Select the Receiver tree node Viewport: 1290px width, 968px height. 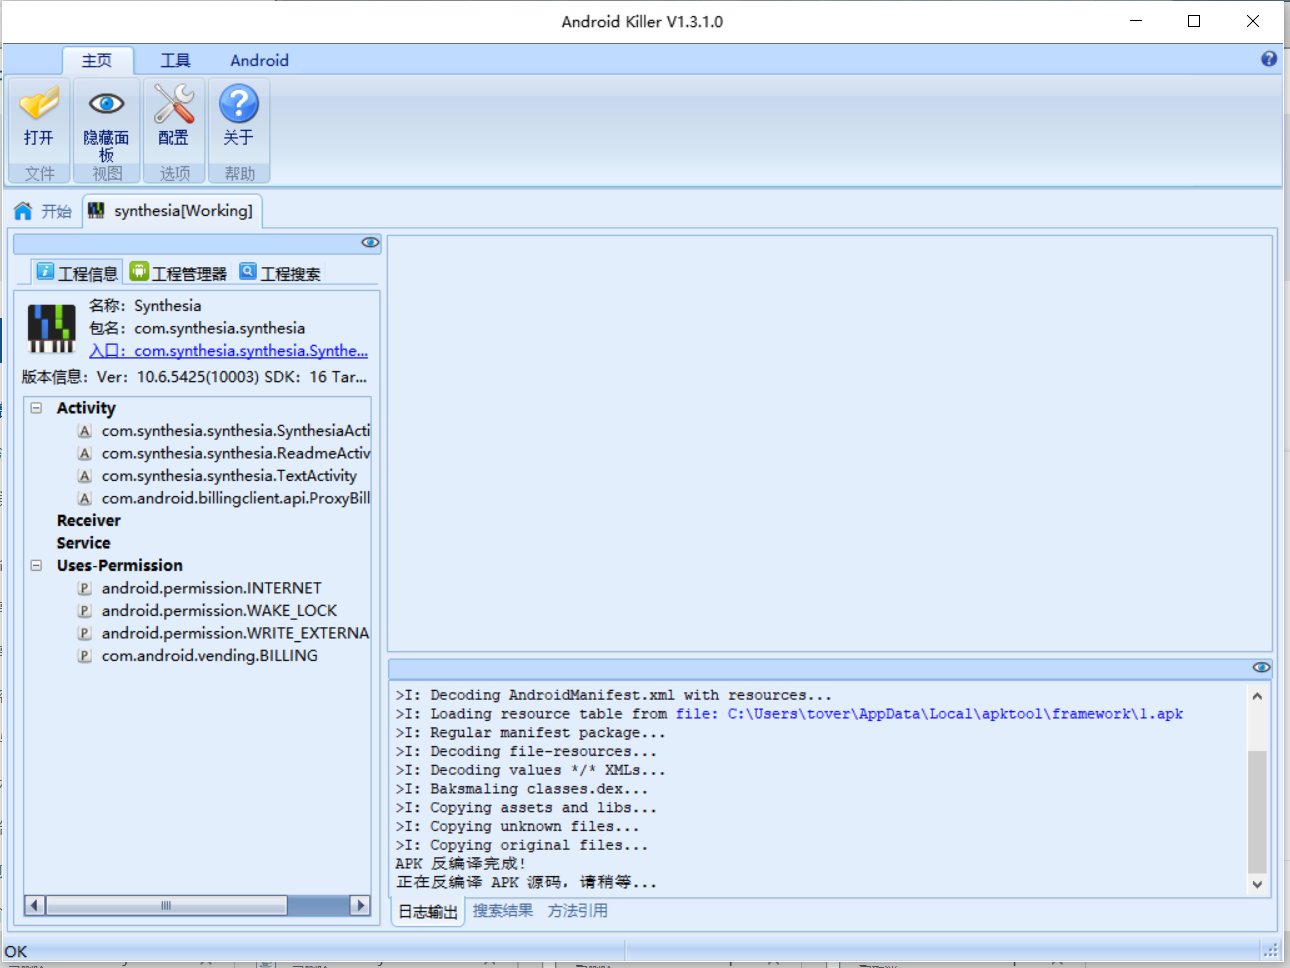click(x=89, y=521)
